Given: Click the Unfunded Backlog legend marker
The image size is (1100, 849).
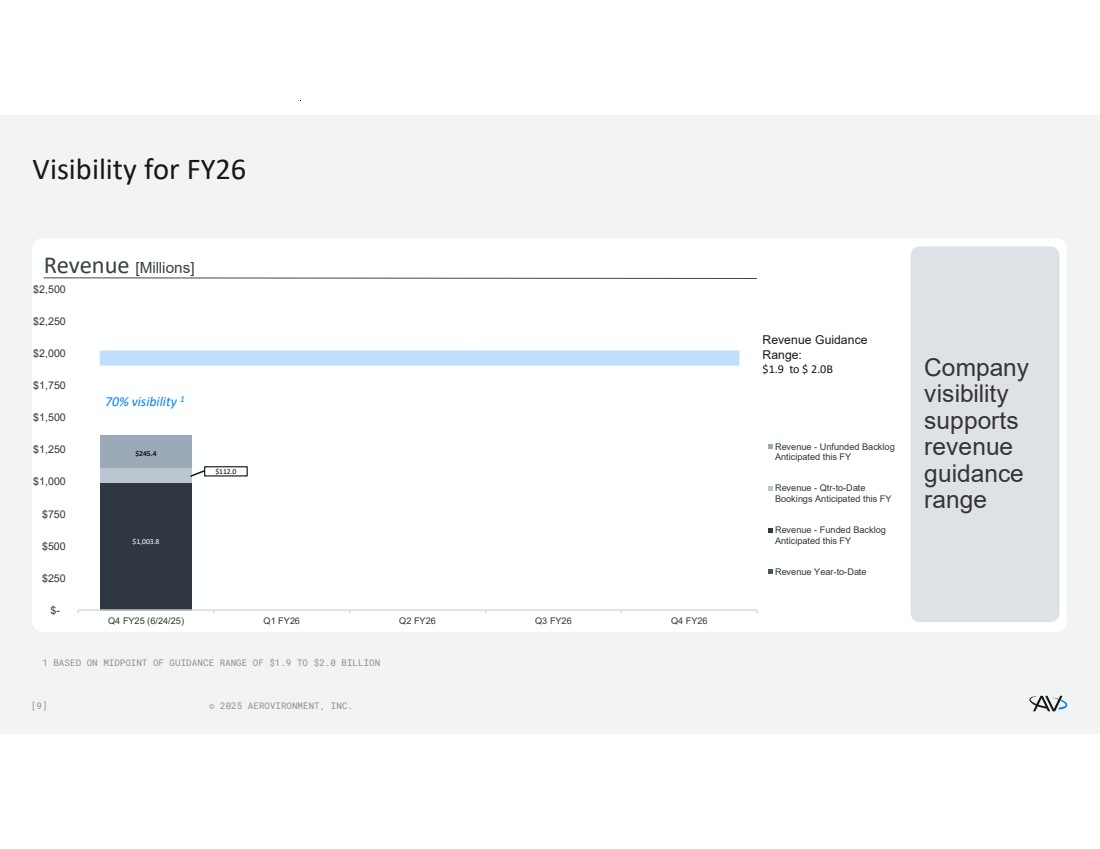Looking at the screenshot, I should (770, 447).
